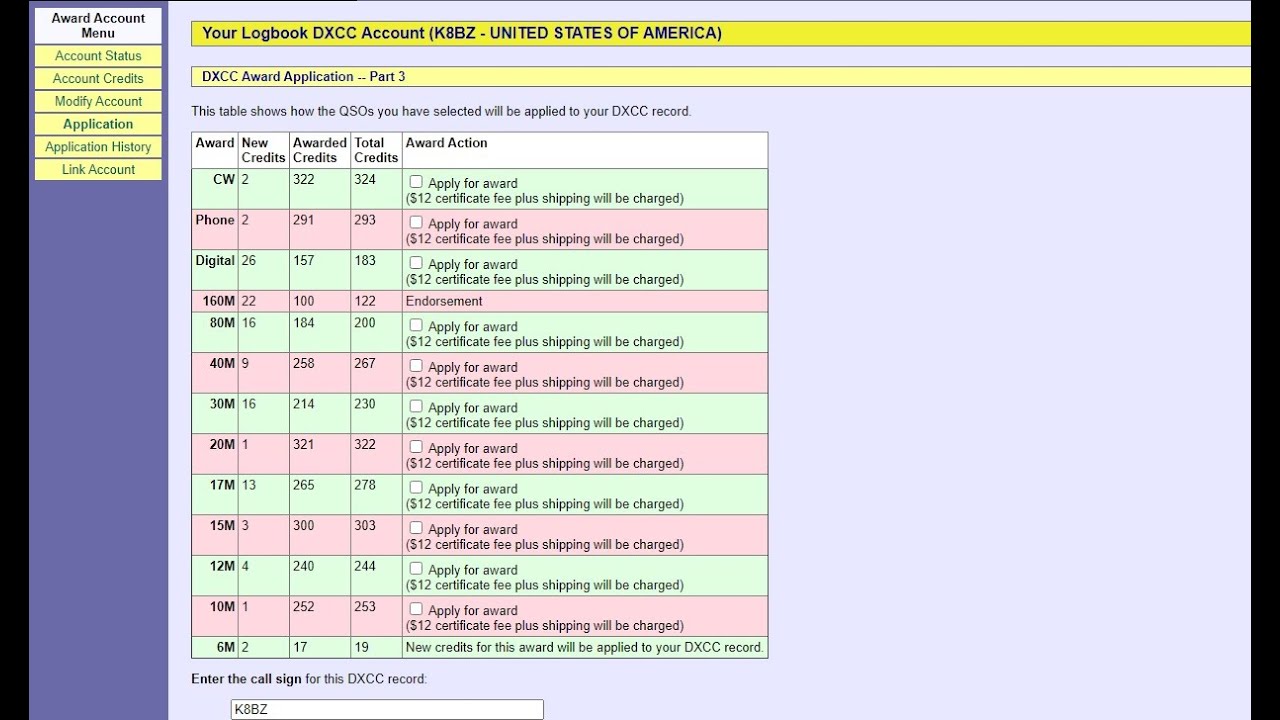Image resolution: width=1280 pixels, height=720 pixels.
Task: Select Apply for award for 17M
Action: click(x=416, y=487)
